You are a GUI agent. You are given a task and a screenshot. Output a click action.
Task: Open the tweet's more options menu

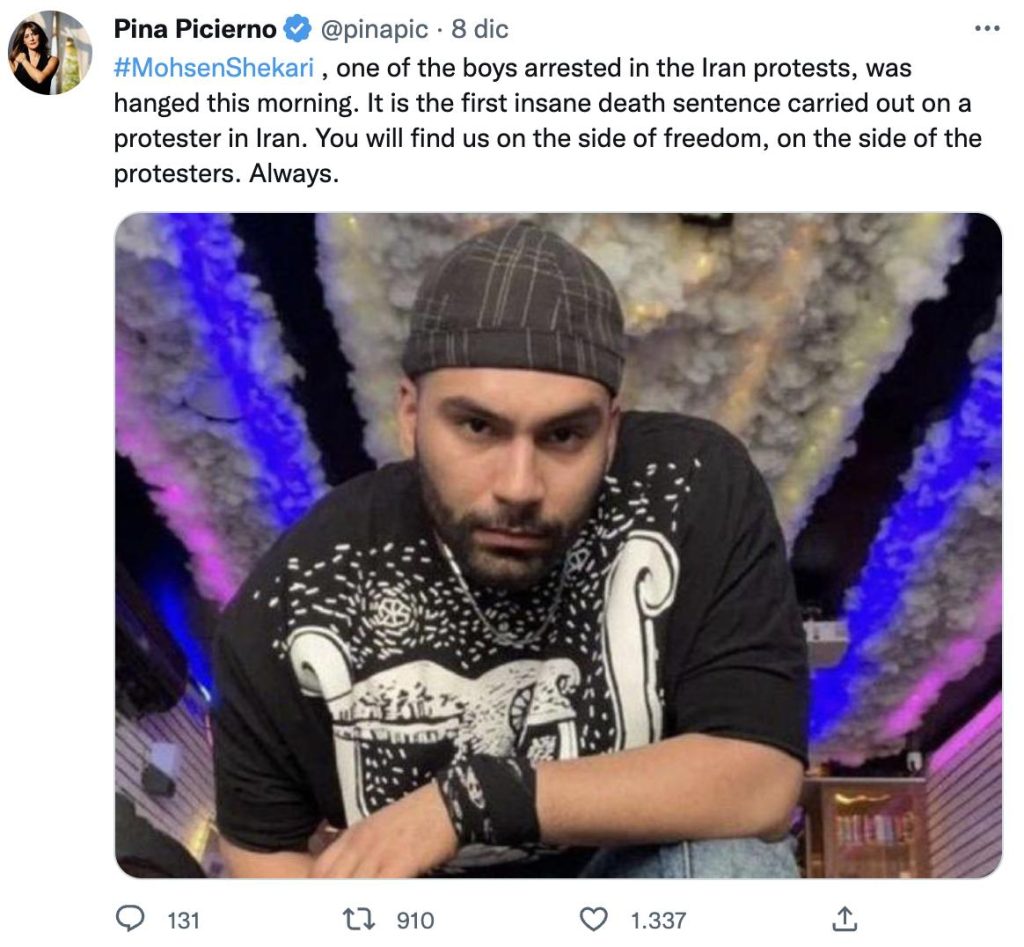tap(986, 29)
